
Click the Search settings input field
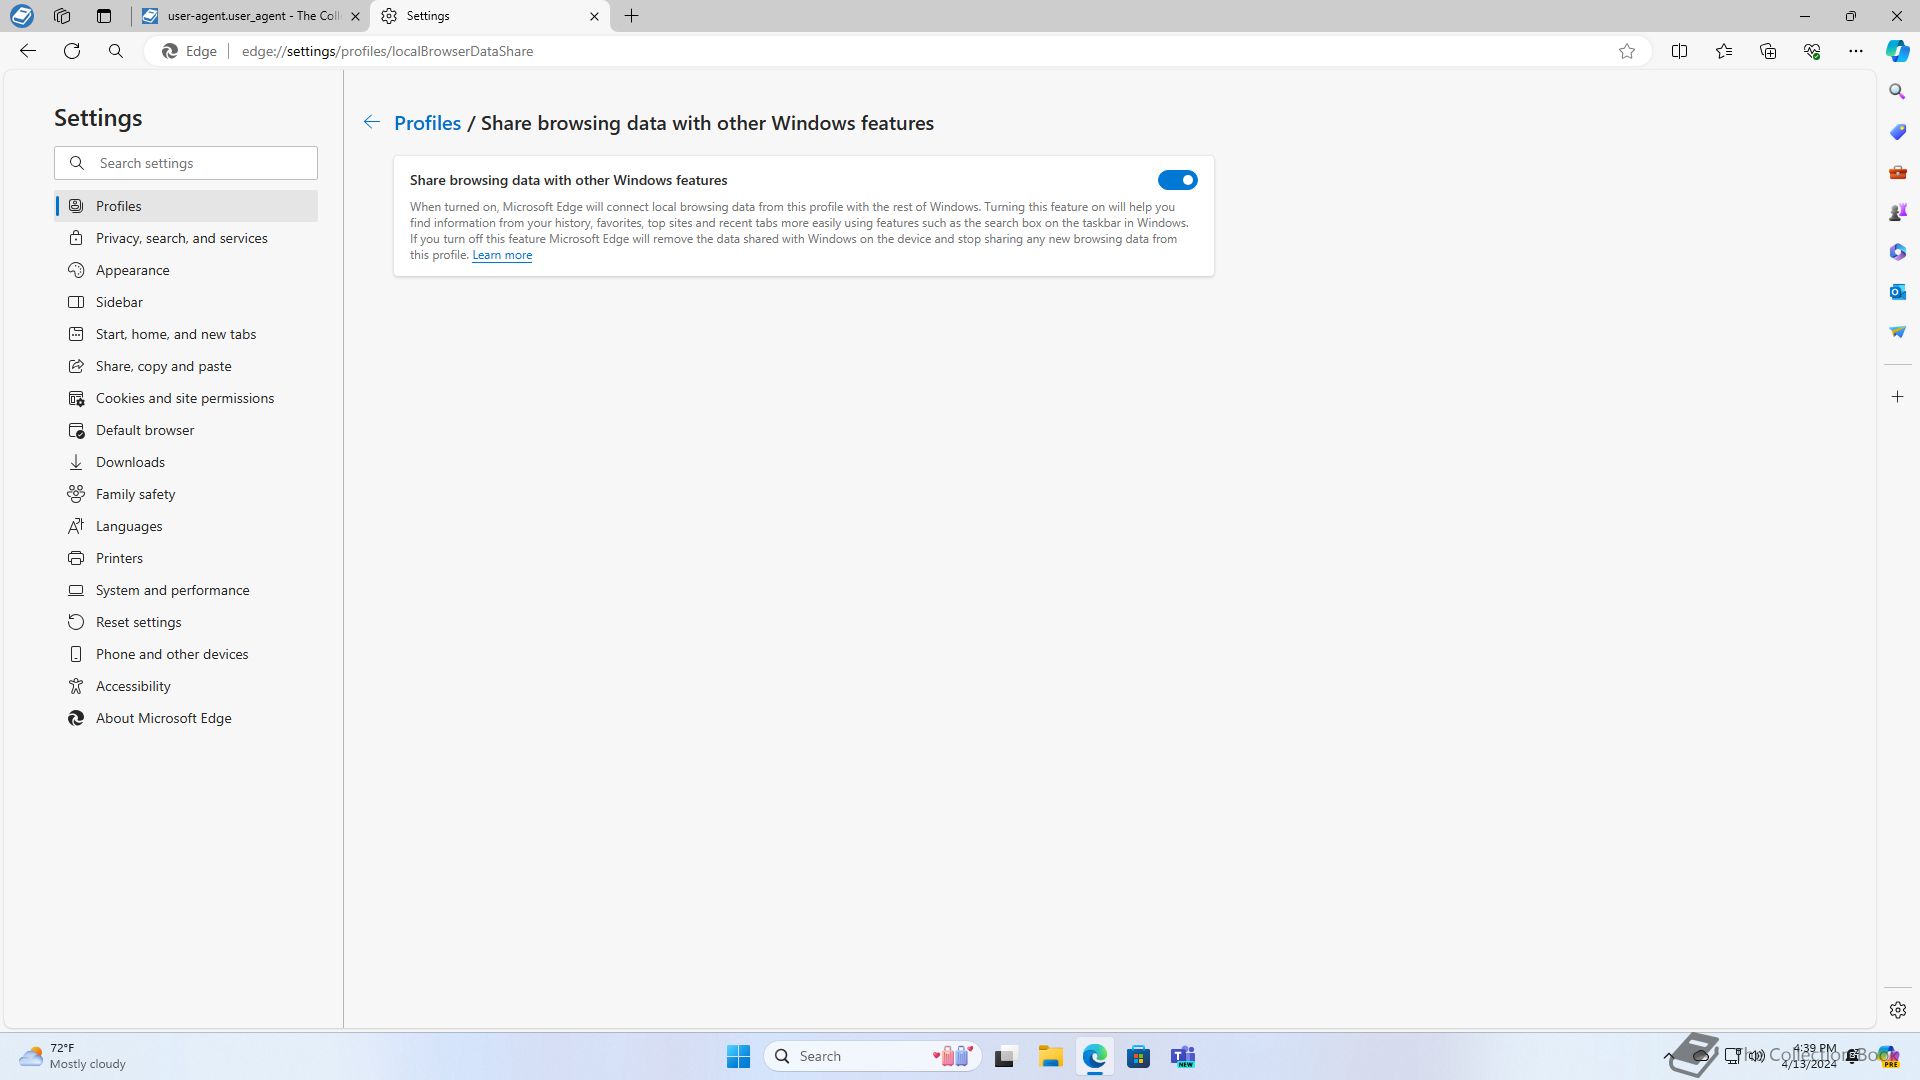(186, 163)
